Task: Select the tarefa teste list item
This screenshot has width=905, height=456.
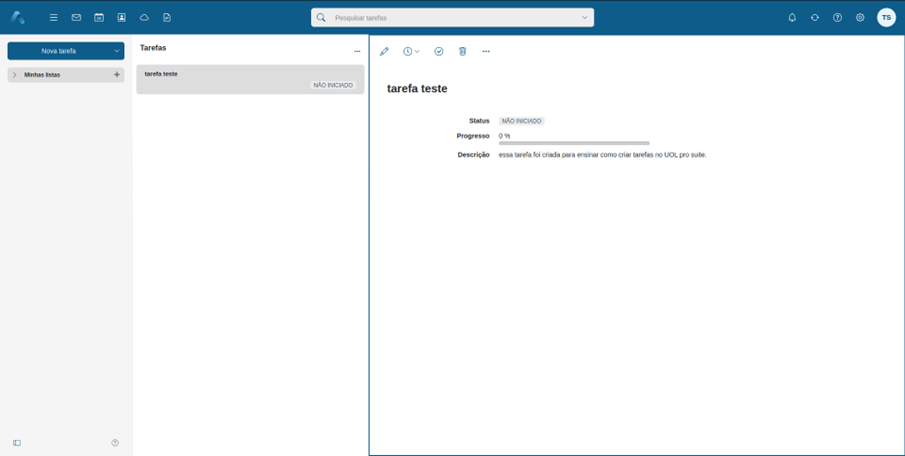Action: [x=250, y=79]
